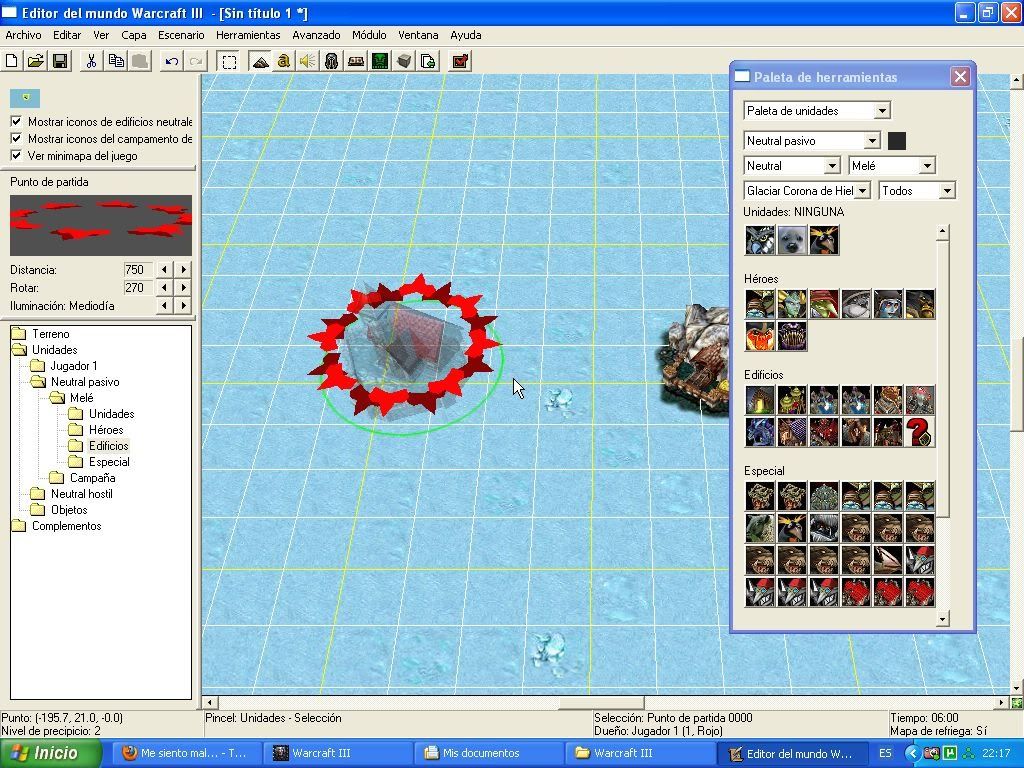
Task: Click the Distancia value field
Action: pos(137,269)
